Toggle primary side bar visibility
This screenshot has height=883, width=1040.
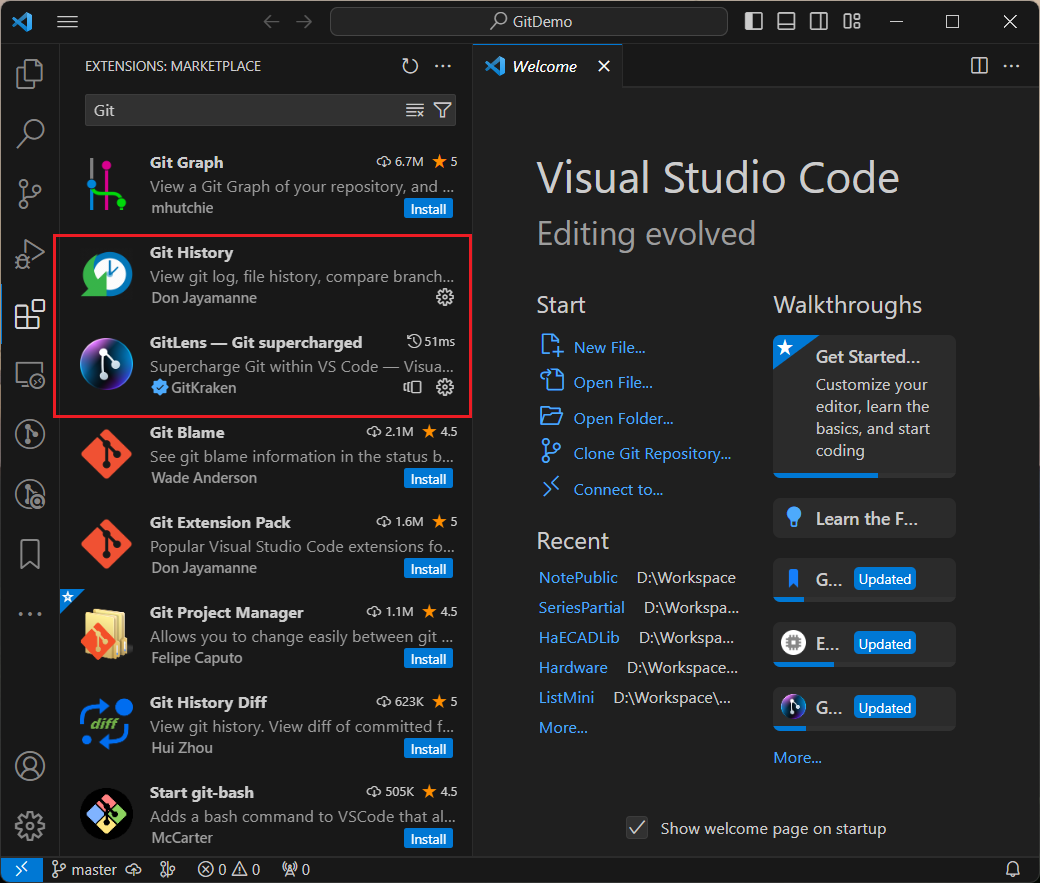point(753,22)
